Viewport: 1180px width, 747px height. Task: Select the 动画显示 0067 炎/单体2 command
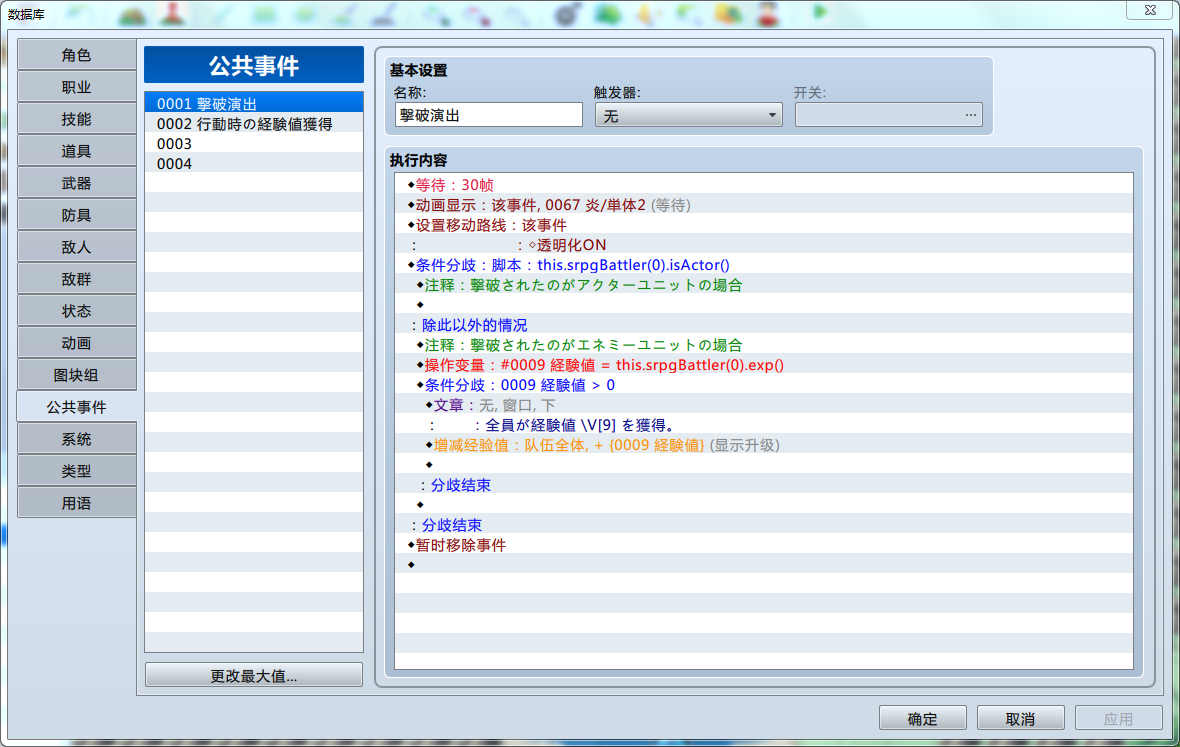tap(764, 205)
